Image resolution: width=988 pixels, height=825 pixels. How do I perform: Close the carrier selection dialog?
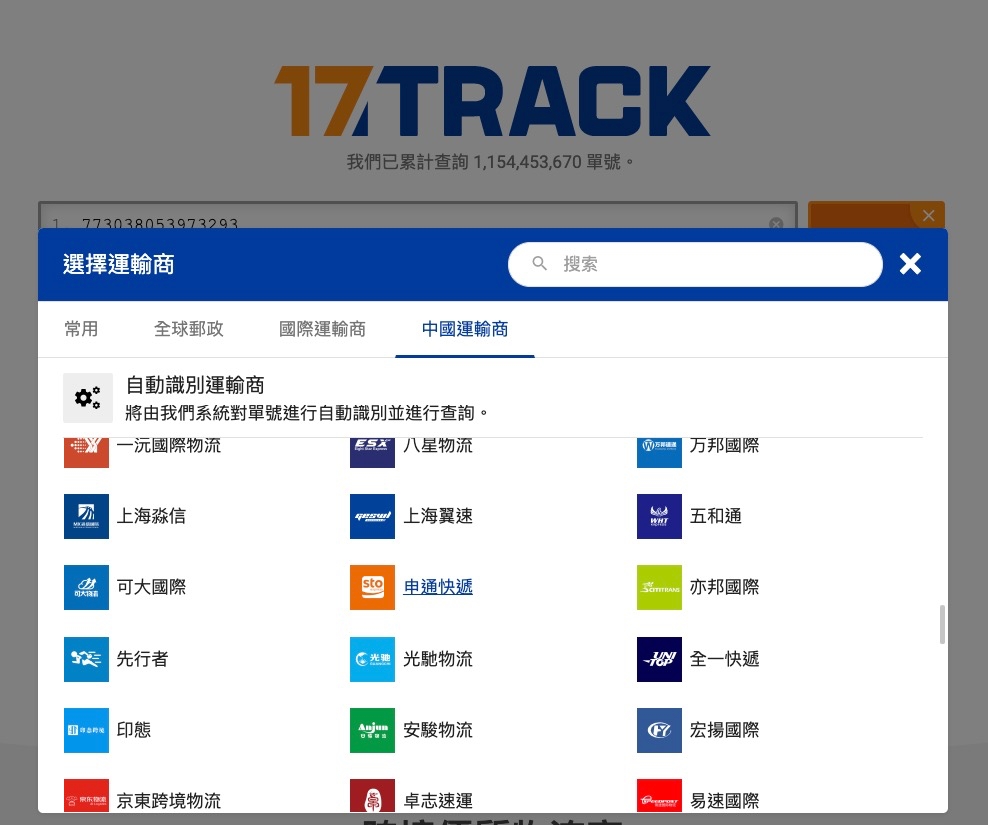[x=910, y=263]
